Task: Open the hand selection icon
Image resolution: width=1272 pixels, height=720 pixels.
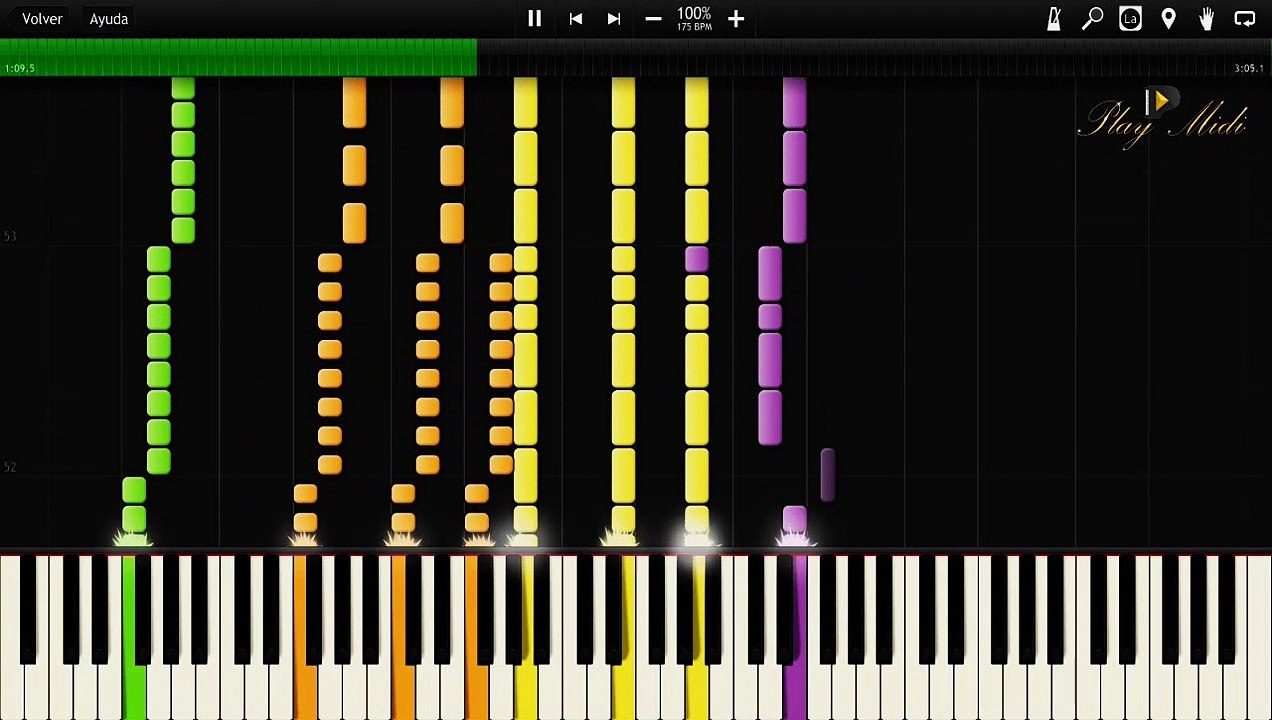Action: coord(1207,18)
